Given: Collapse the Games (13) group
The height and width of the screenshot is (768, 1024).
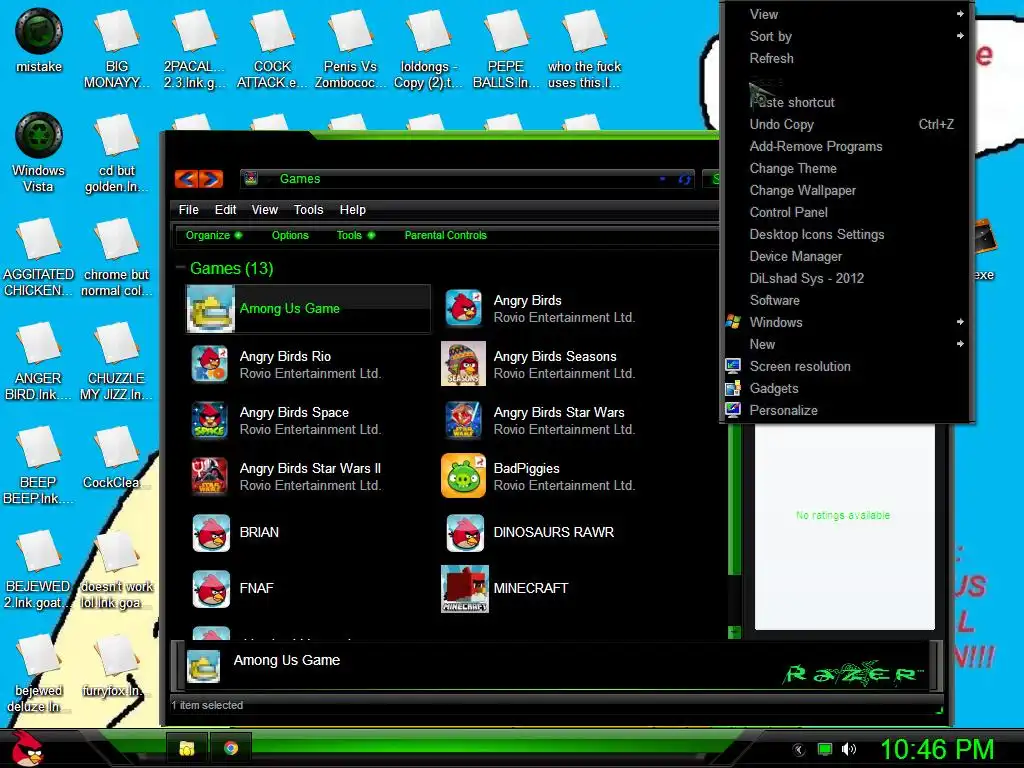Looking at the screenshot, I should (180, 268).
